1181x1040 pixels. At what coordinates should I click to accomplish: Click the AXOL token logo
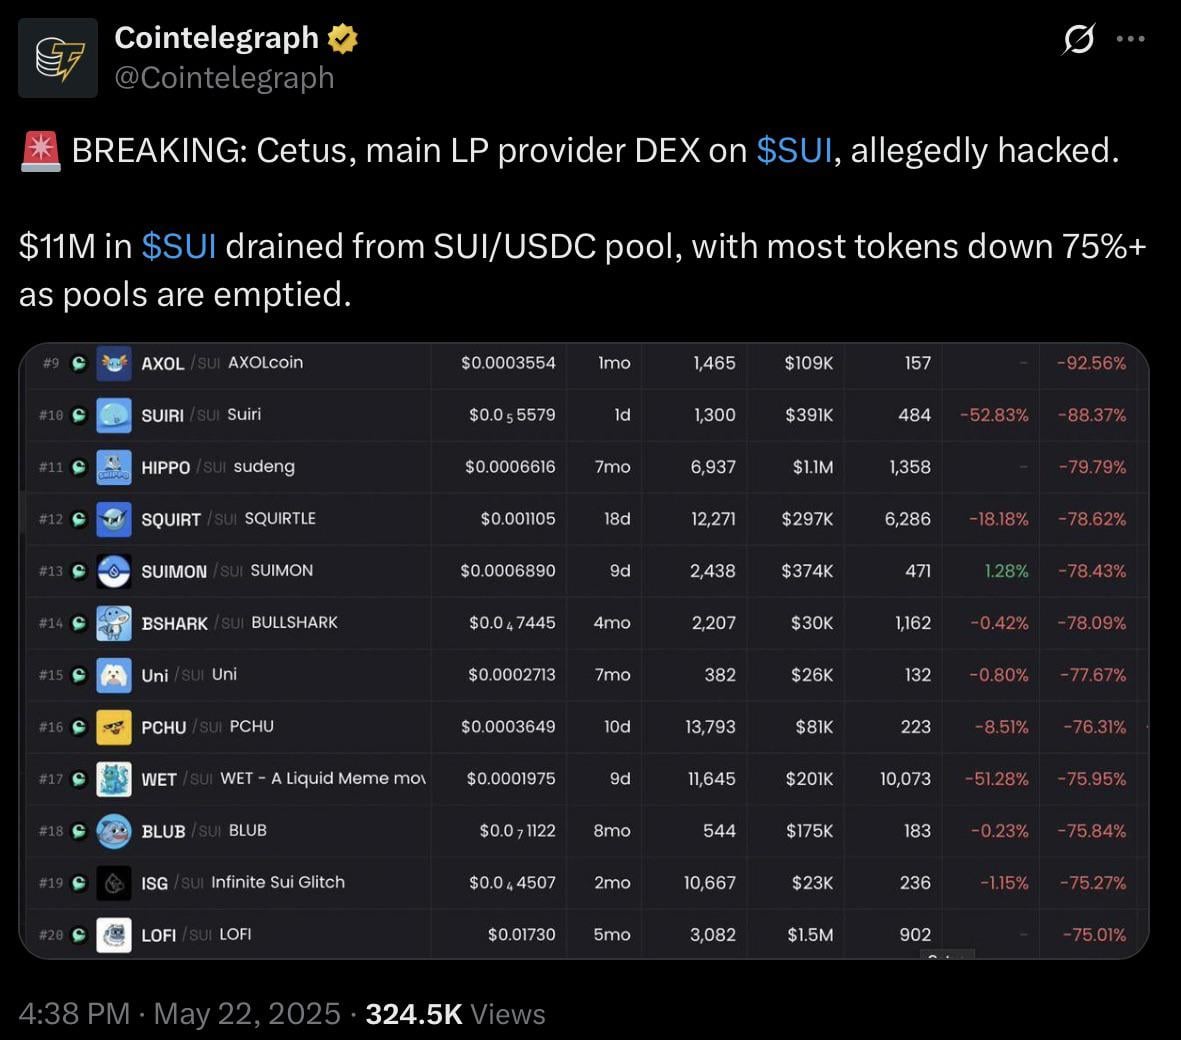click(x=114, y=364)
